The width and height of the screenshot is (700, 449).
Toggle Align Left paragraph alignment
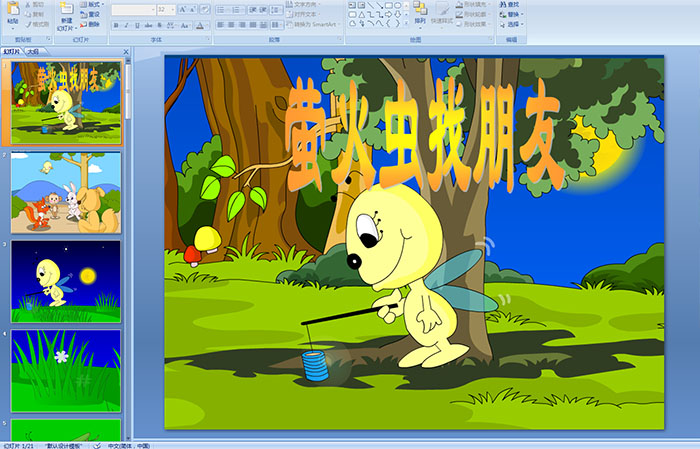tap(220, 25)
